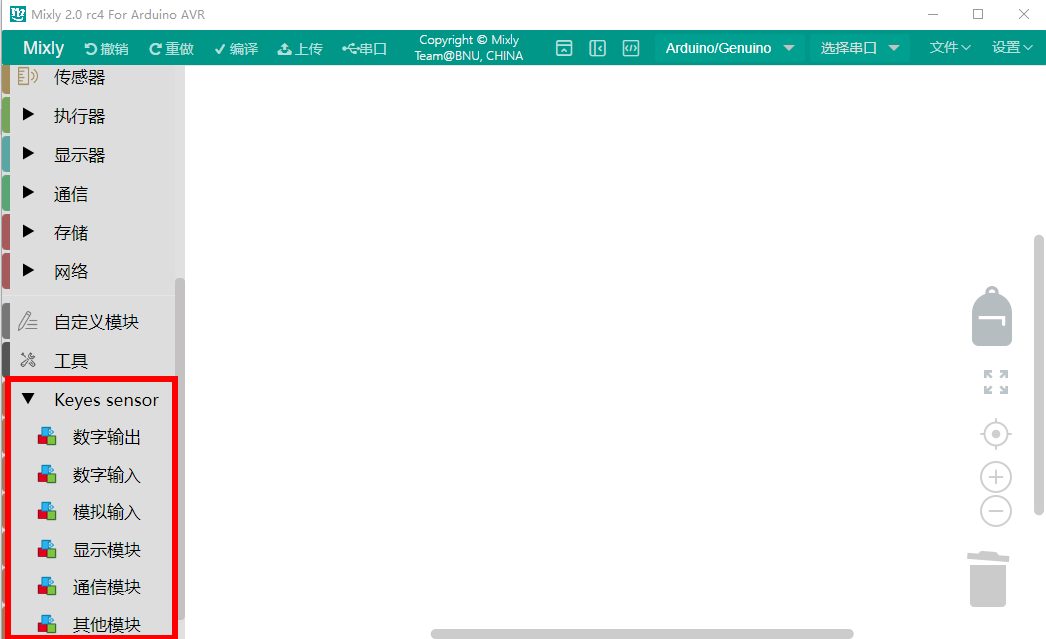Click the zoom-to-fit arrows icon

tap(995, 382)
